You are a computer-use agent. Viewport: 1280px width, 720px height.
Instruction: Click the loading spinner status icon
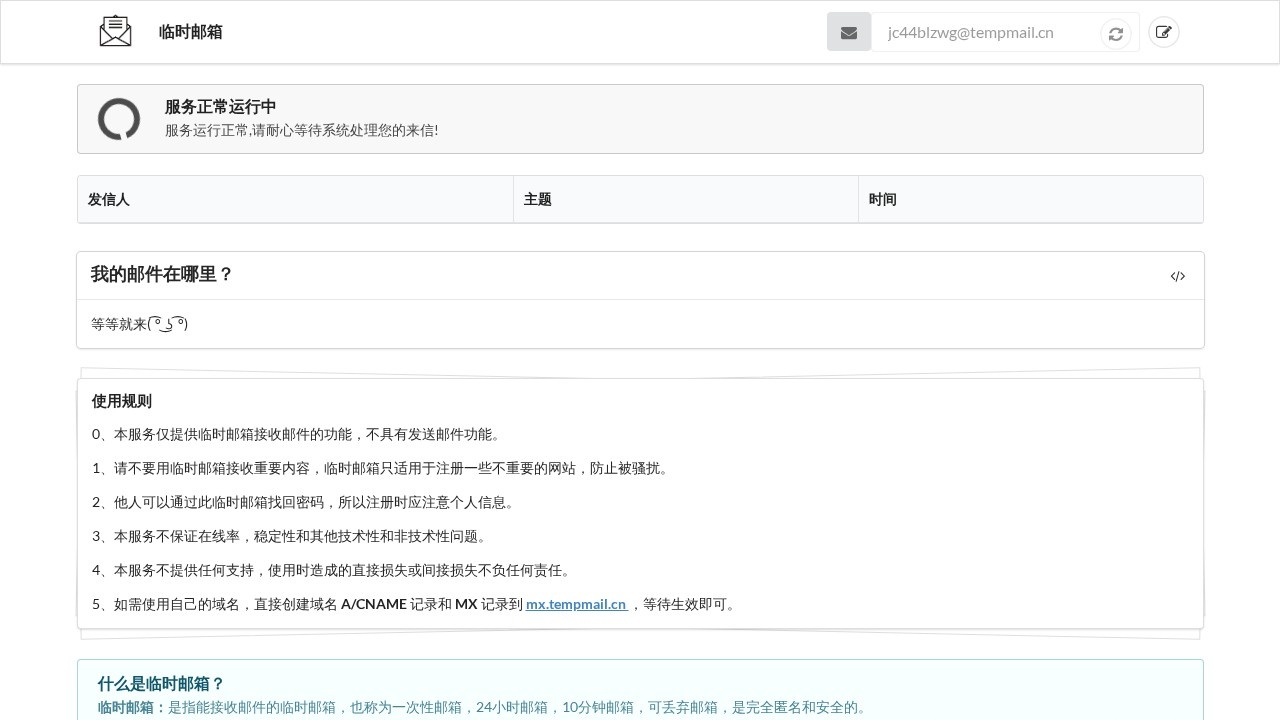[119, 120]
